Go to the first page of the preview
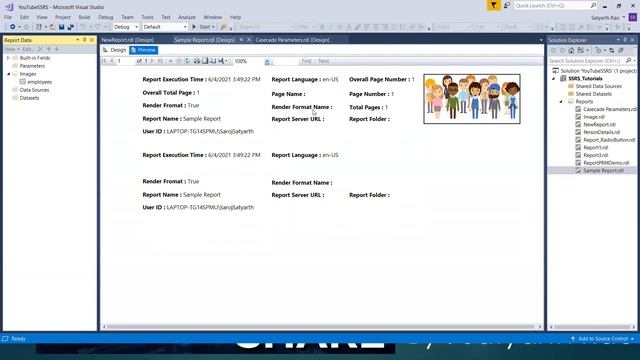The image size is (640, 360). tap(104, 61)
